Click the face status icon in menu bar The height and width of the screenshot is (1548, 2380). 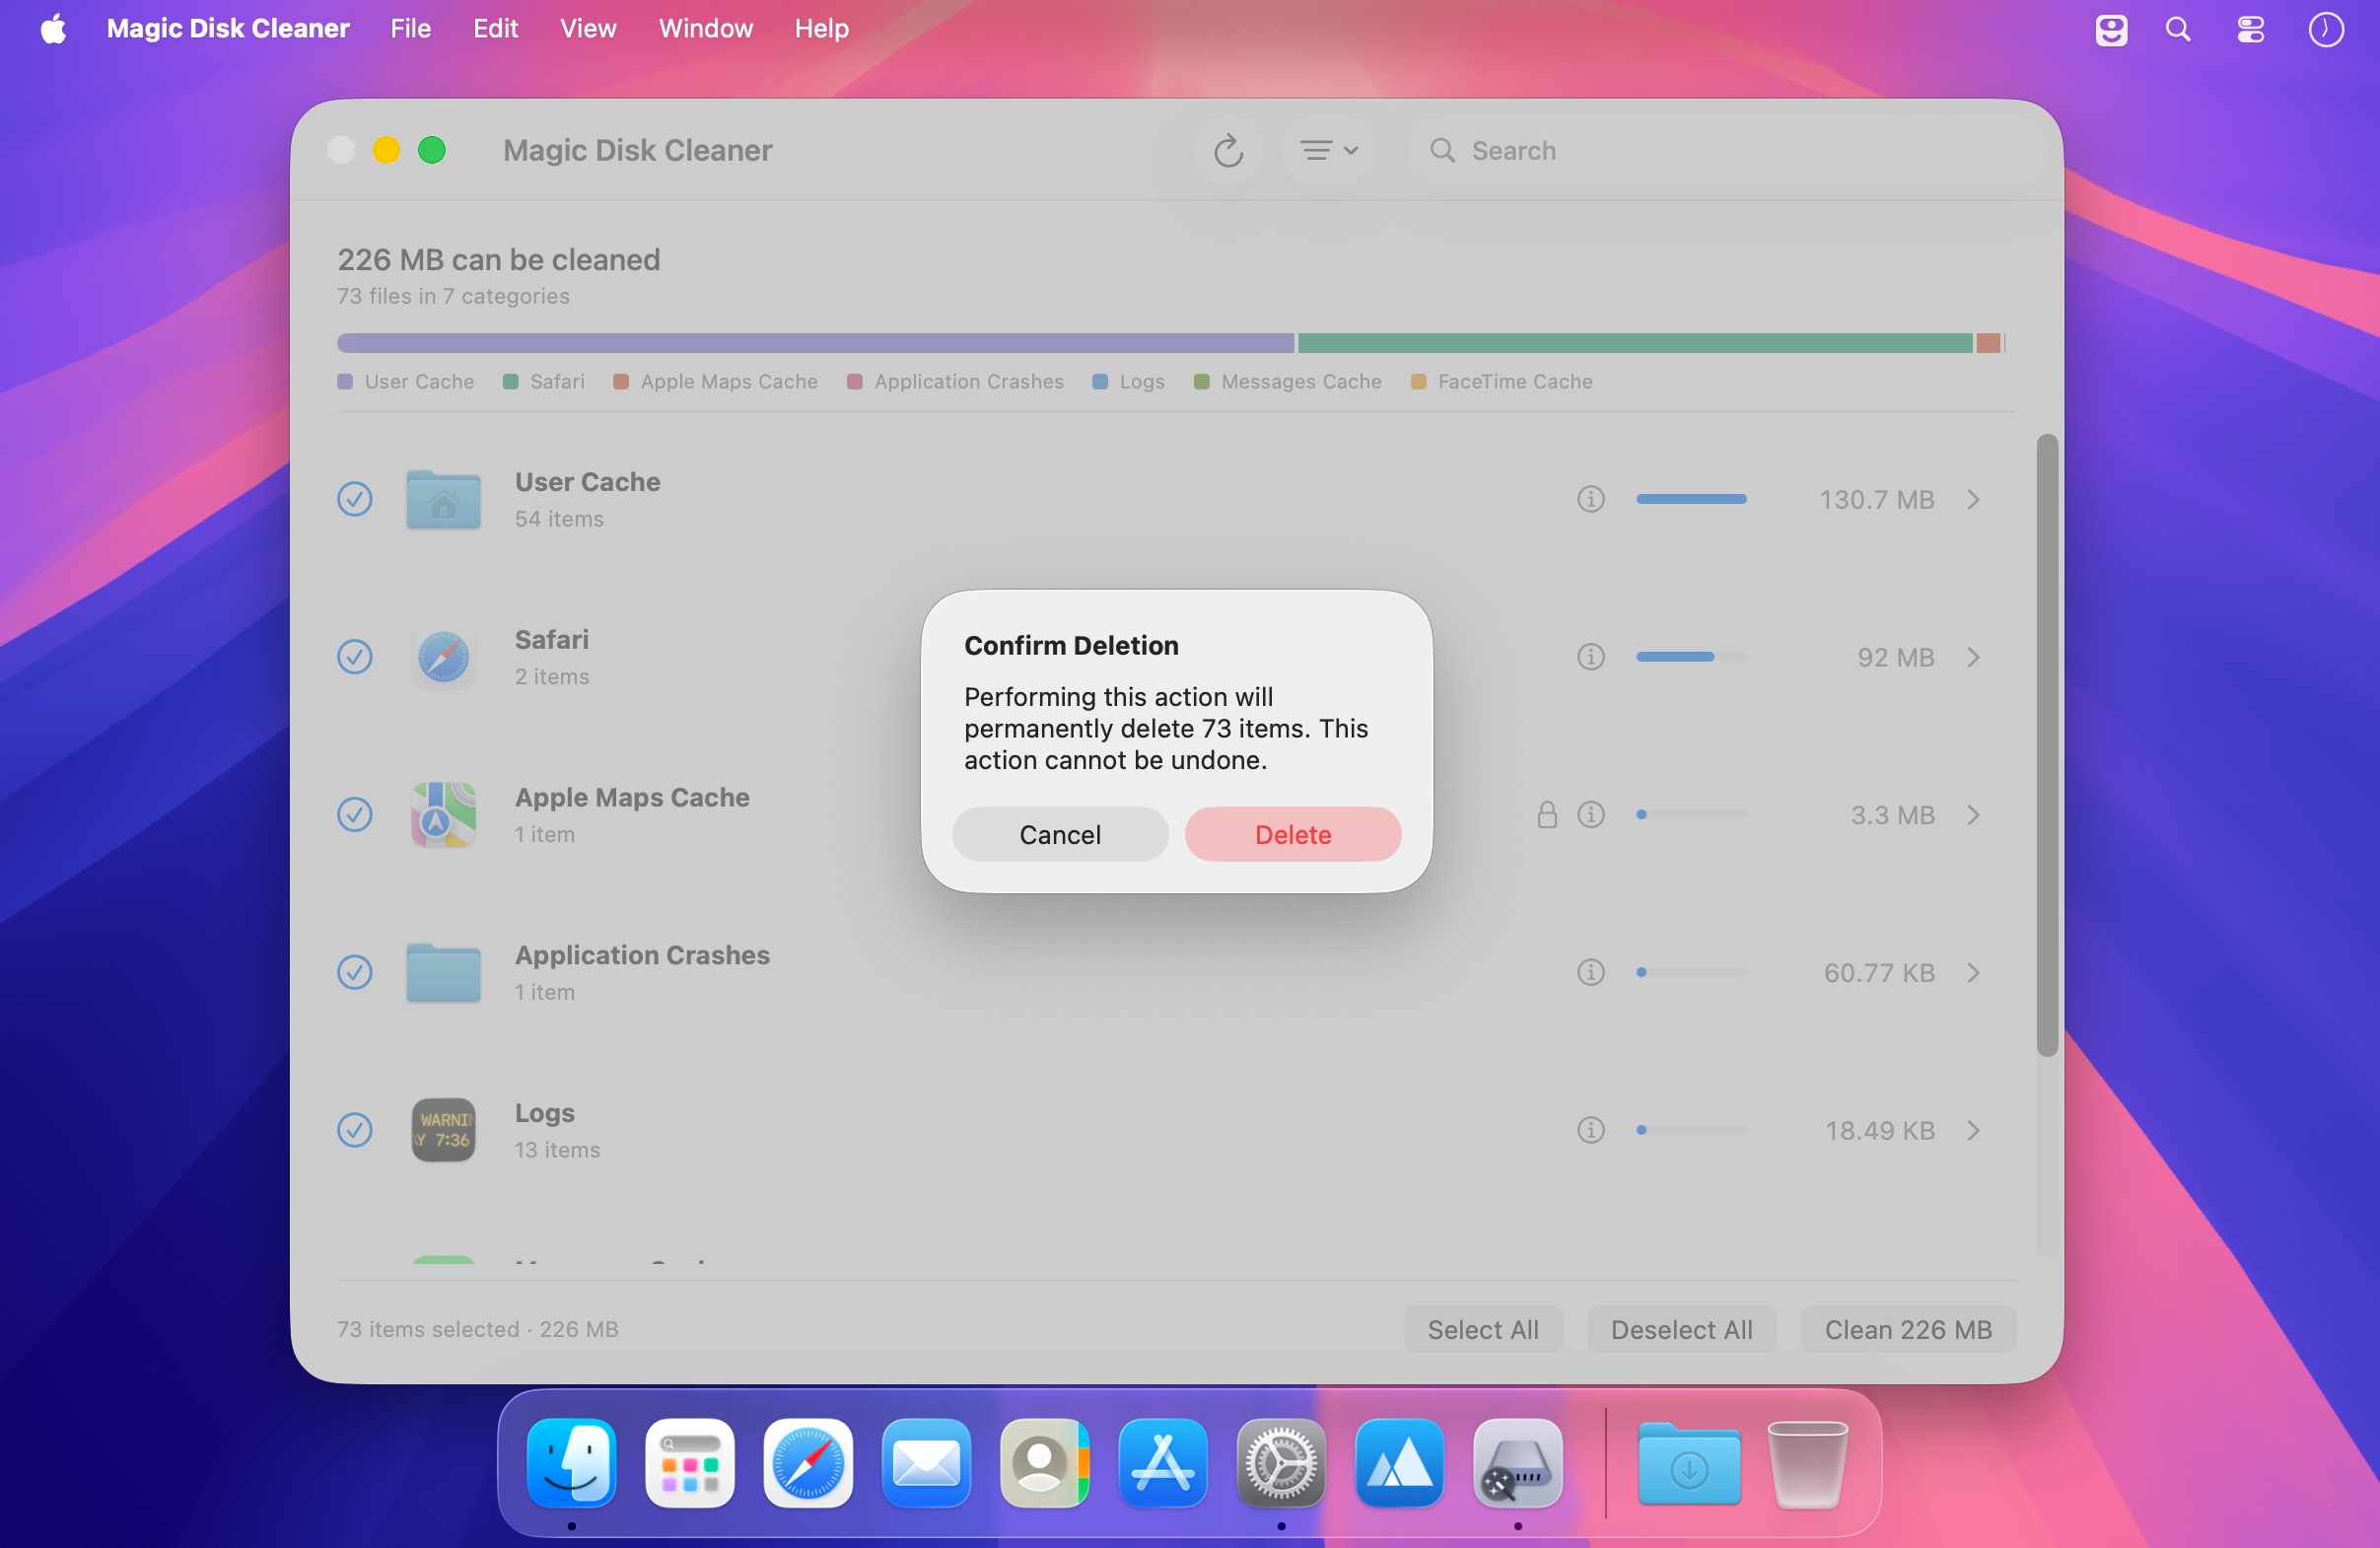pos(2111,30)
